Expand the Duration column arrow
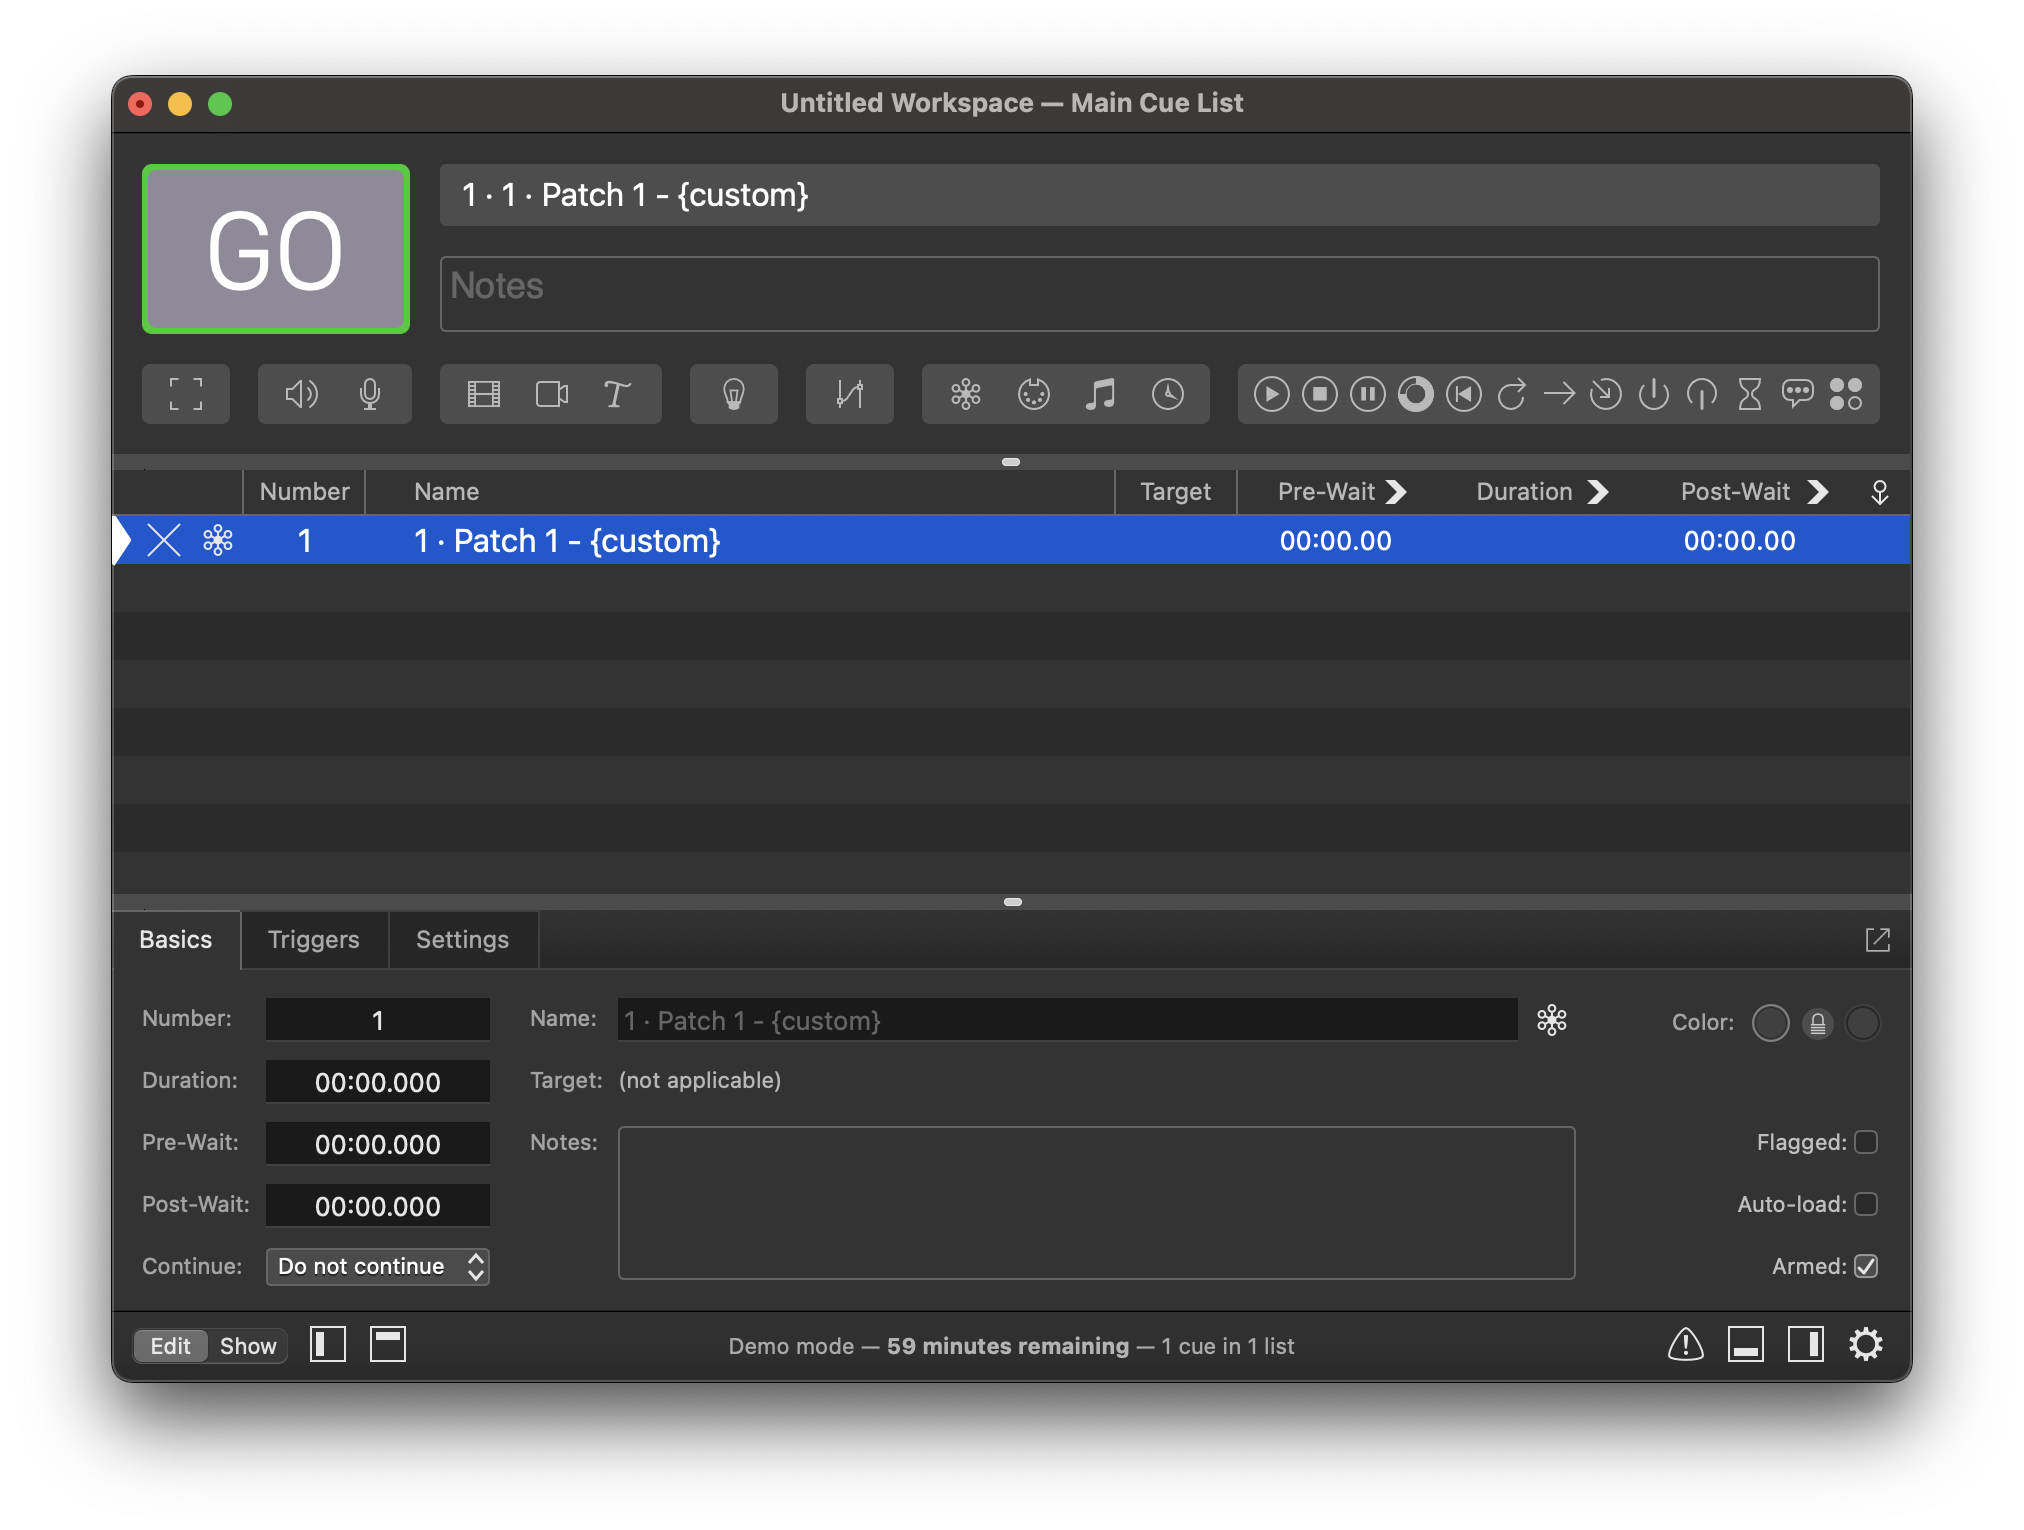Viewport: 2024px width, 1530px height. pos(1598,492)
